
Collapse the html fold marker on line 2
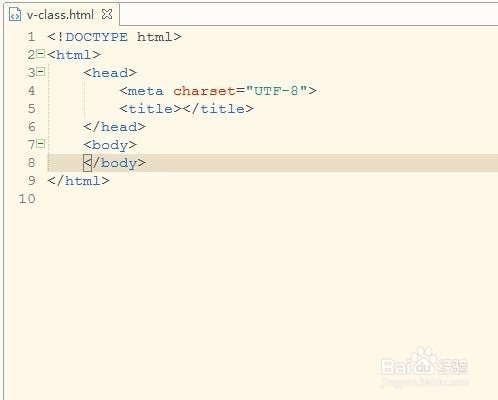[40, 54]
